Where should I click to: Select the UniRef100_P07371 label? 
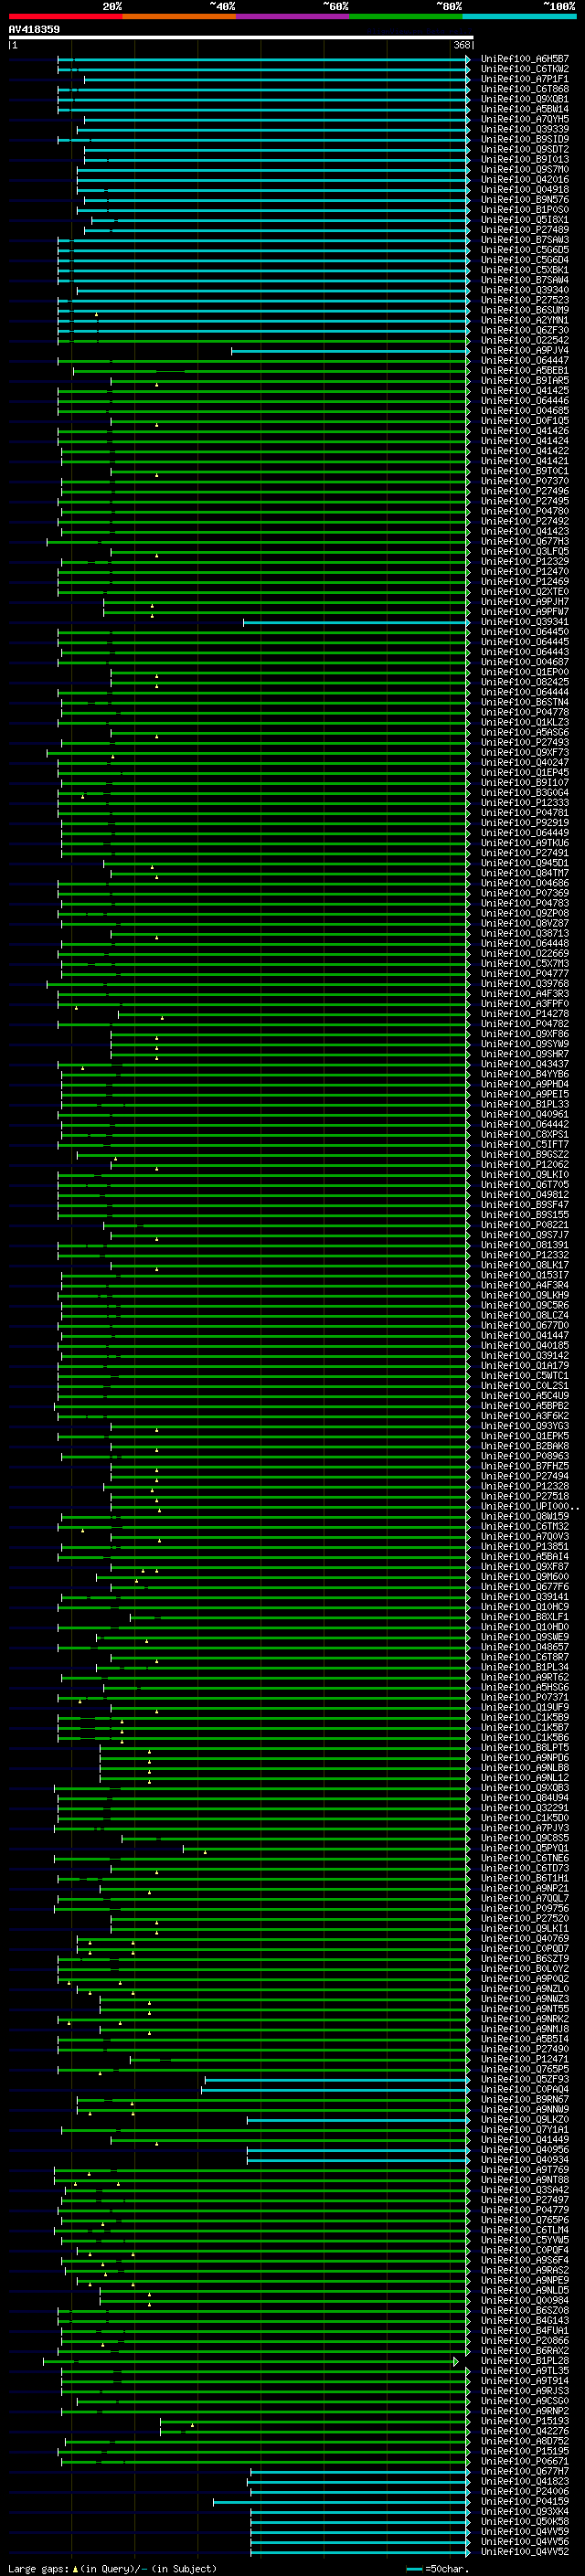click(525, 1696)
